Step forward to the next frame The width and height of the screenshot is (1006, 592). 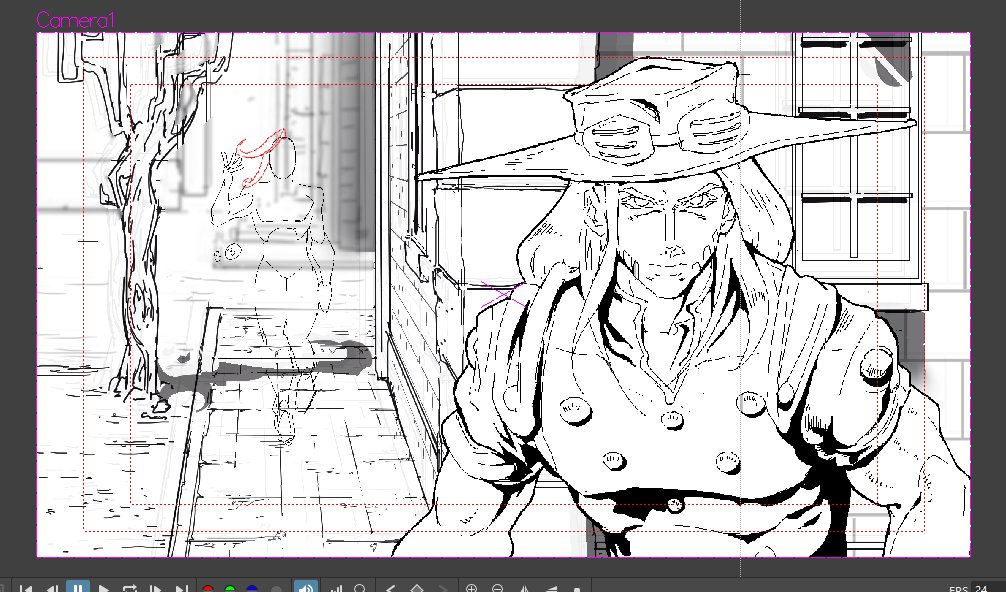click(156, 588)
